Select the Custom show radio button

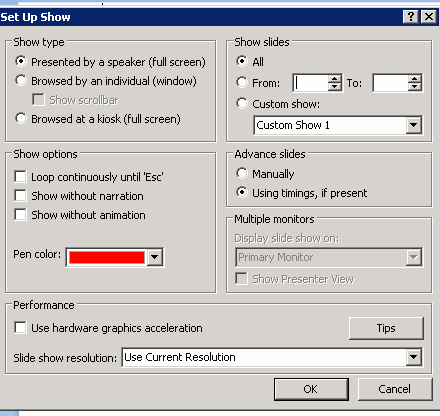click(x=242, y=103)
